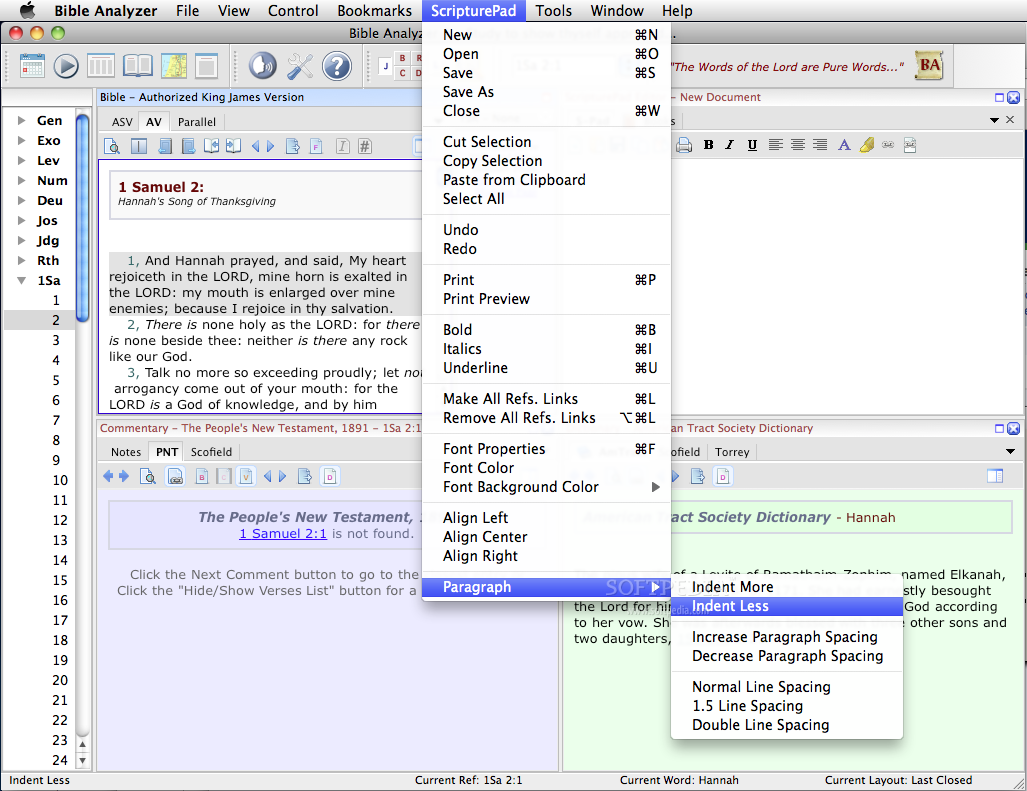Click the search page icon in Commentary toolbar

[148, 476]
